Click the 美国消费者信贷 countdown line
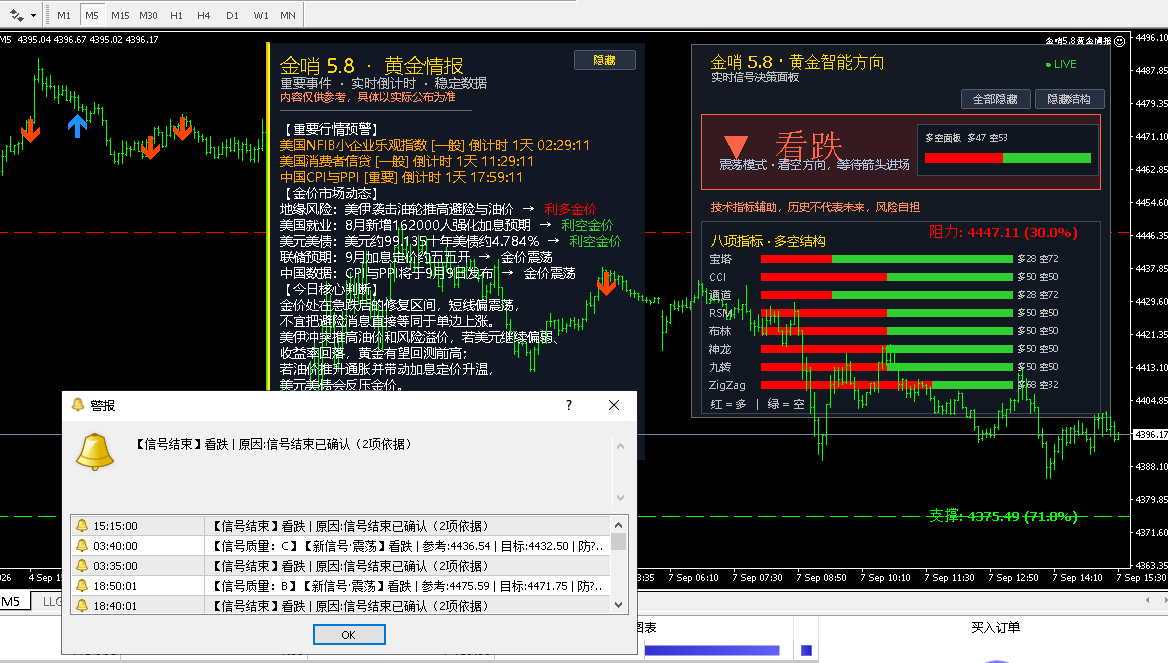1168x663 pixels. pos(407,161)
